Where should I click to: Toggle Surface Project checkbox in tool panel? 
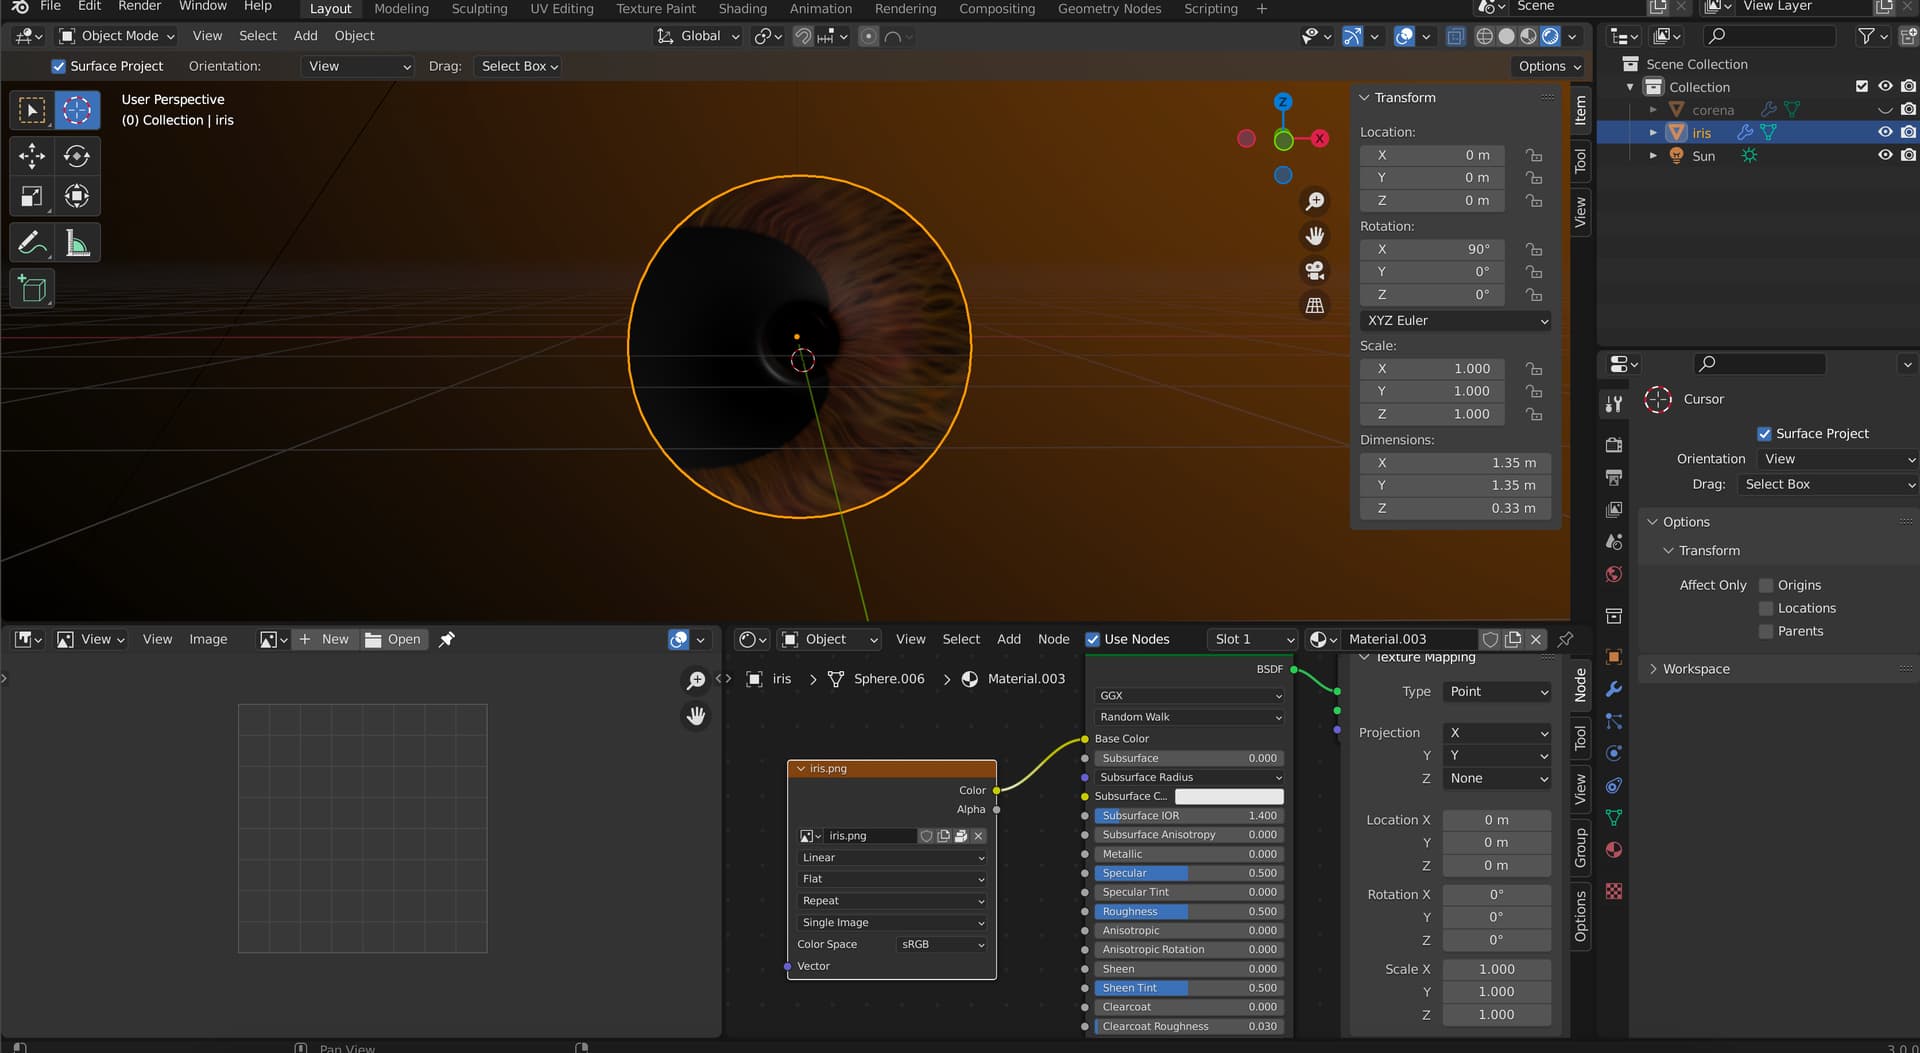pyautogui.click(x=1764, y=433)
